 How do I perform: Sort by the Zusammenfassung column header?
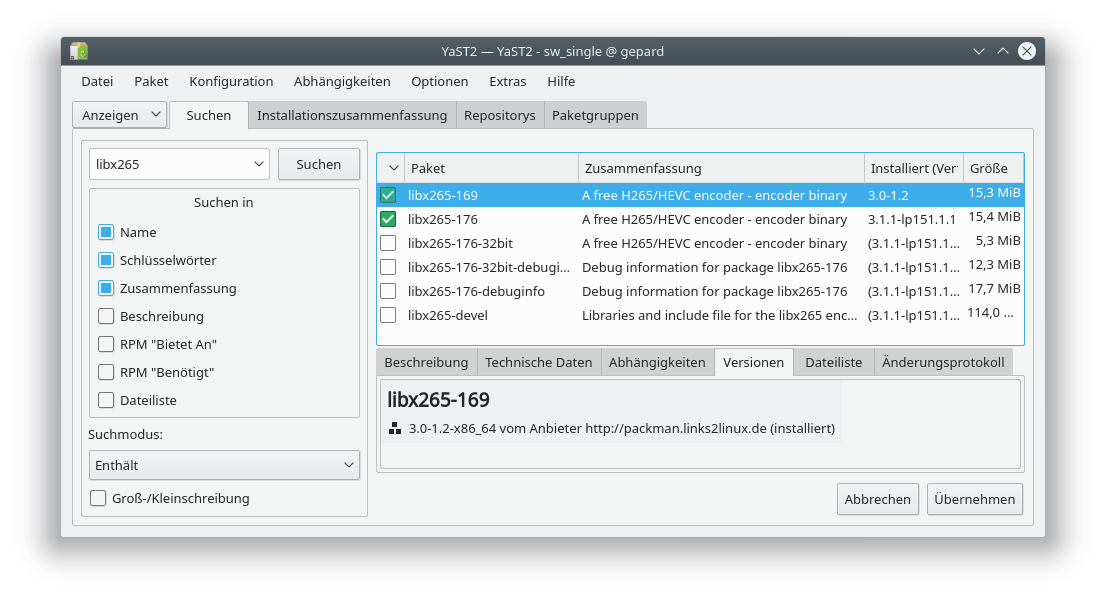(721, 169)
